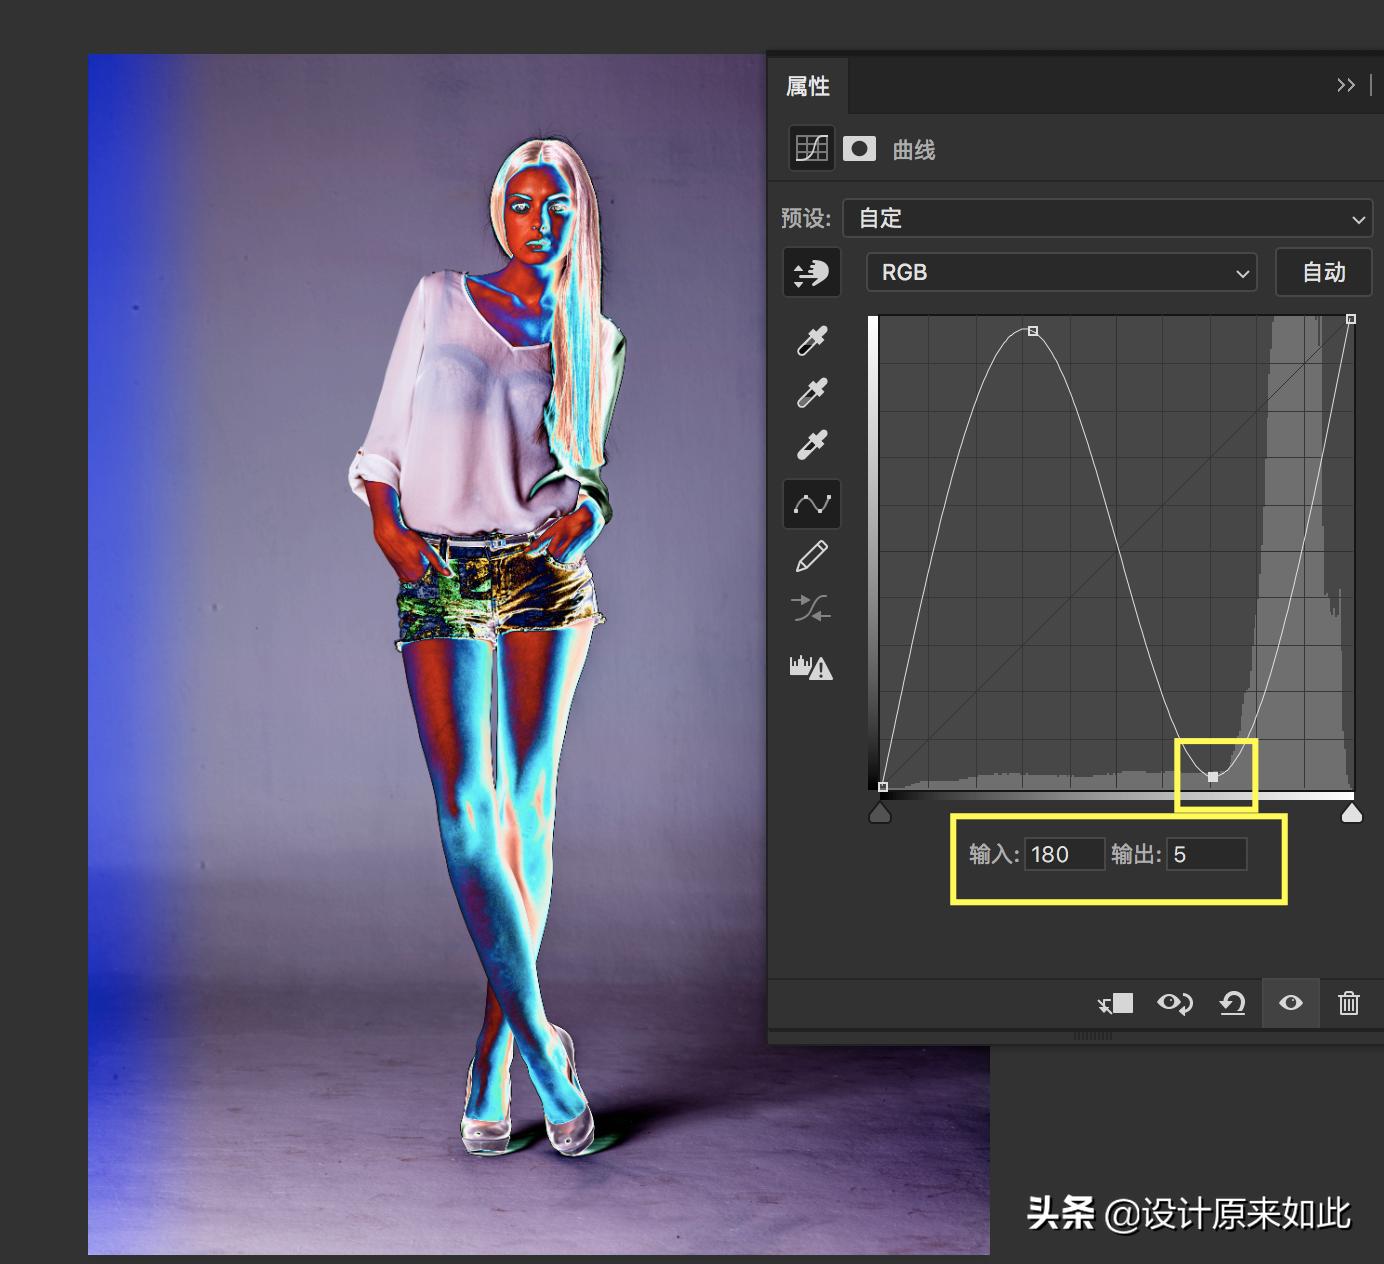This screenshot has width=1384, height=1264.
Task: Select the pencil tool to draw curve freehand
Action: tap(811, 556)
